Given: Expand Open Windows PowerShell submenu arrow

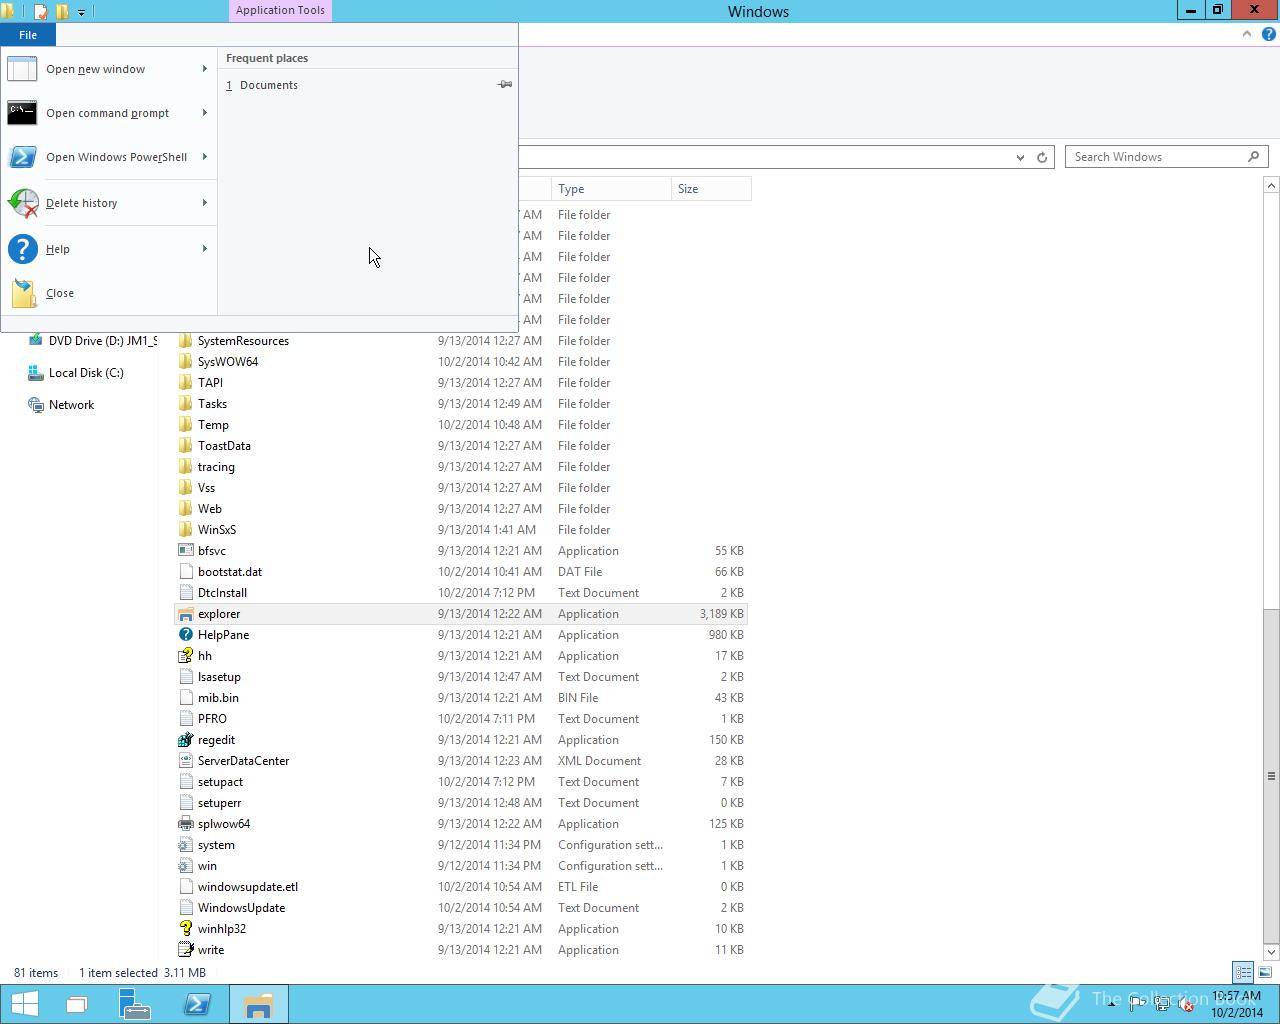Looking at the screenshot, I should pyautogui.click(x=204, y=157).
